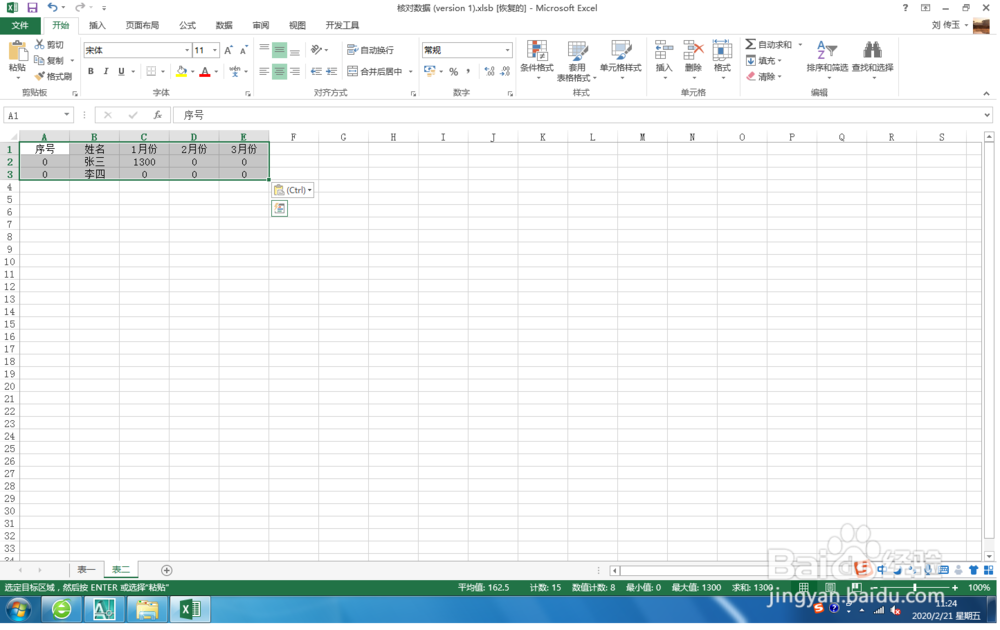The image size is (1000, 630).
Task: Toggle center horizontal alignment
Action: [x=279, y=71]
